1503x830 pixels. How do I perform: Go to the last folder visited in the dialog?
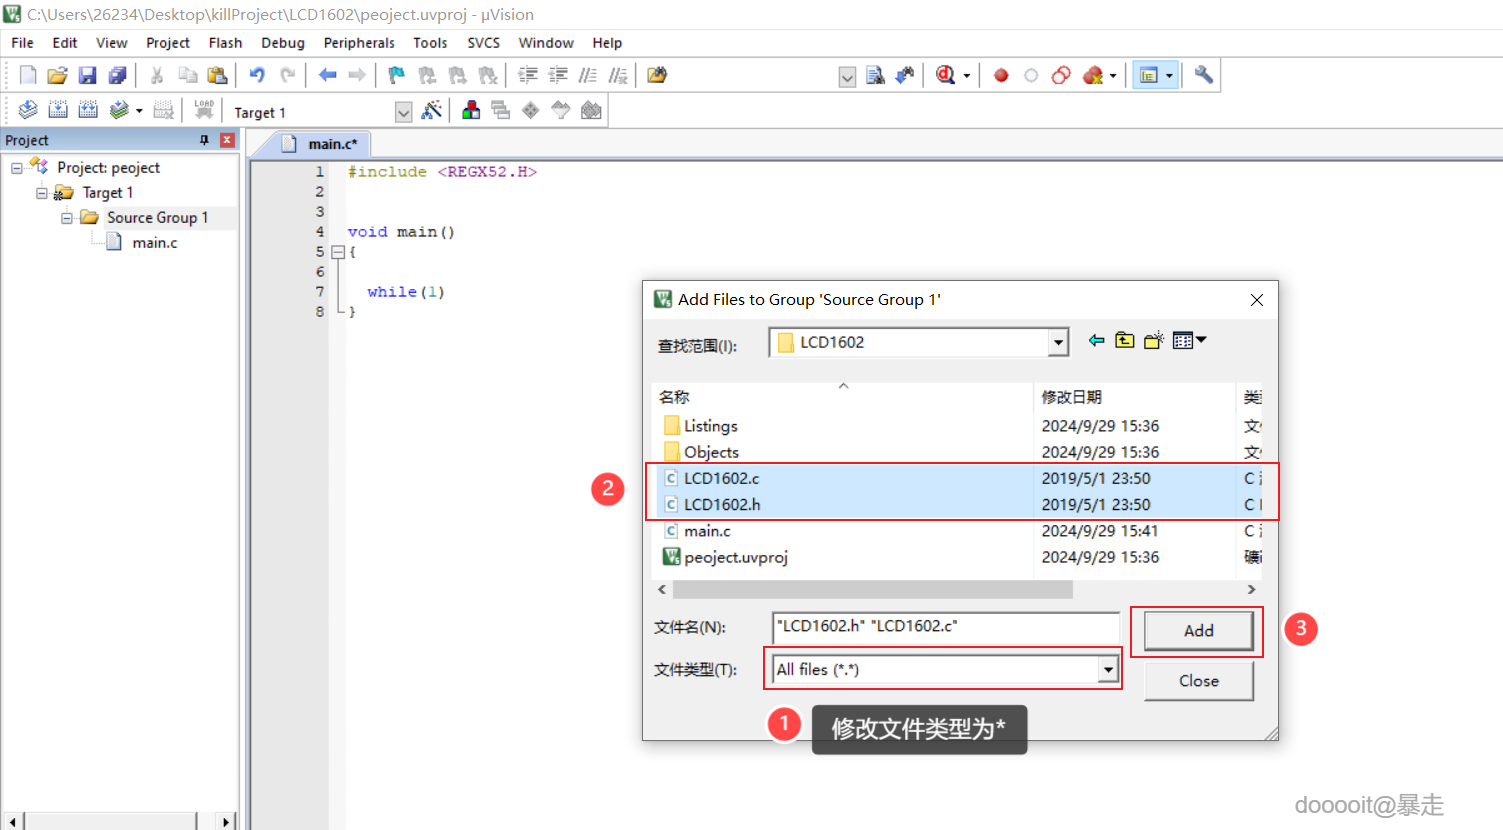click(x=1097, y=340)
